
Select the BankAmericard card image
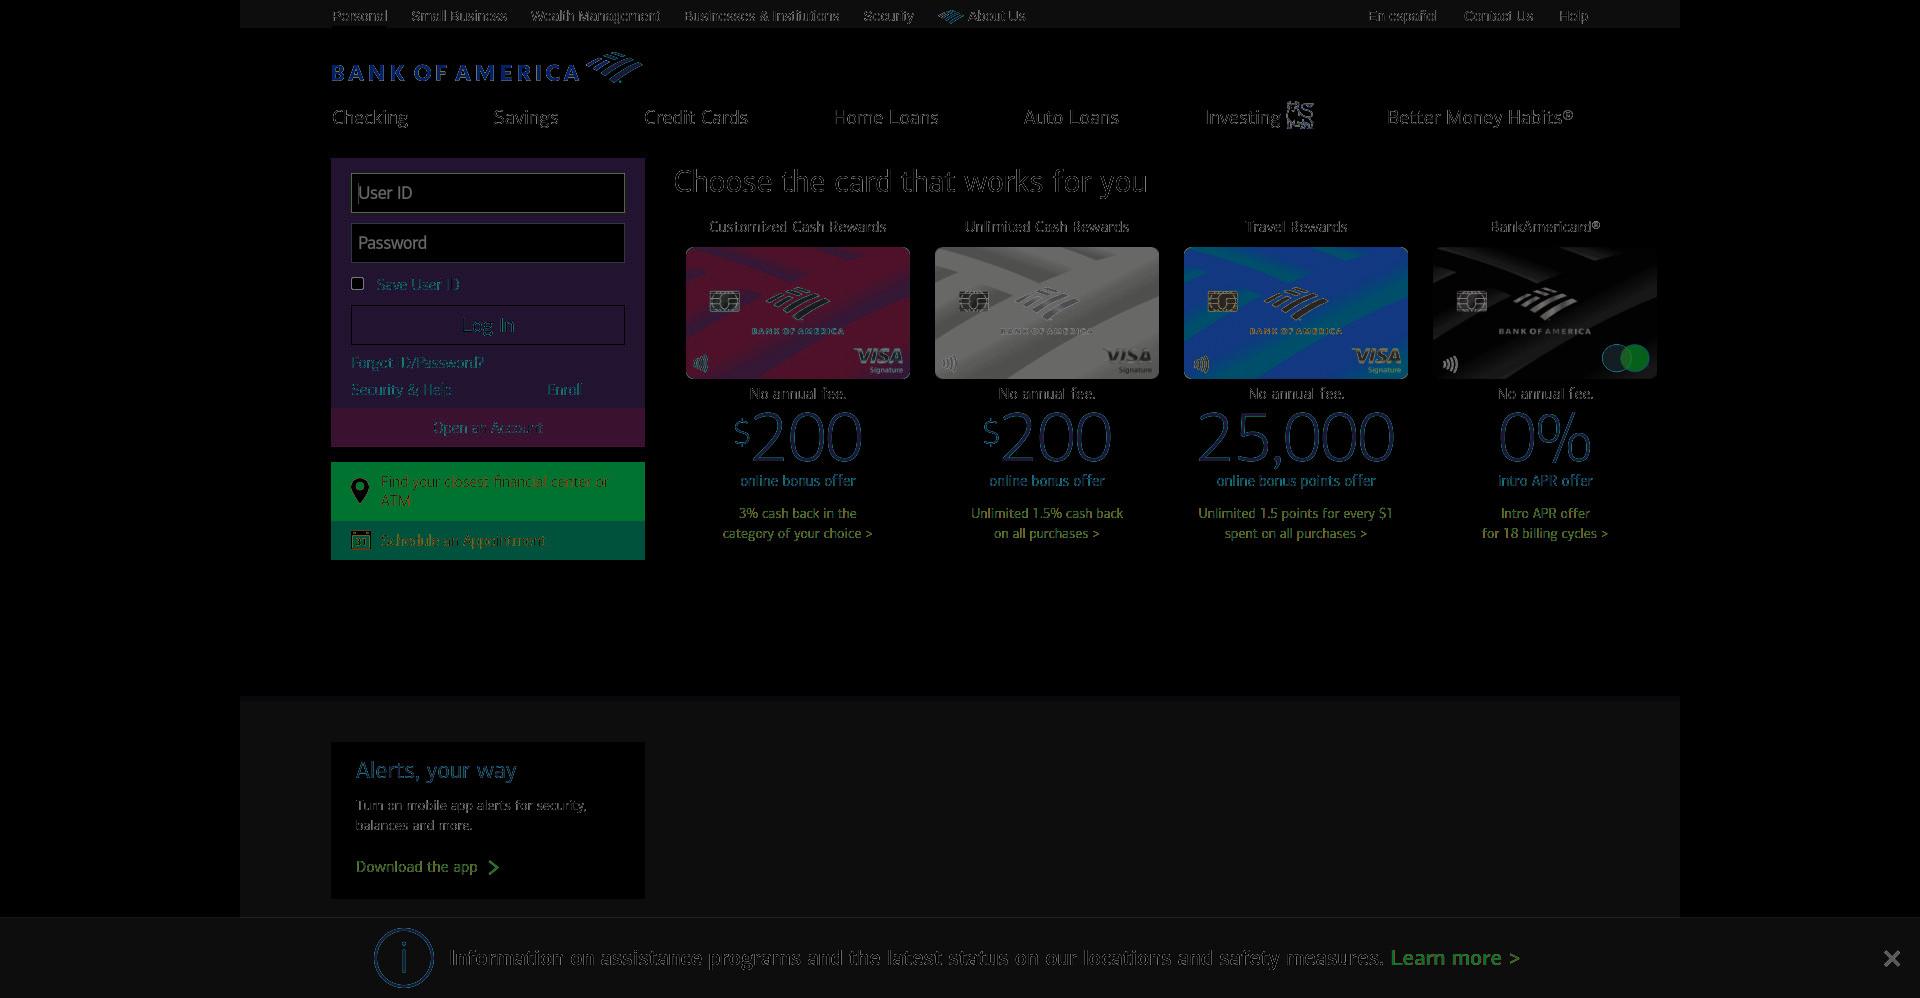tap(1545, 313)
